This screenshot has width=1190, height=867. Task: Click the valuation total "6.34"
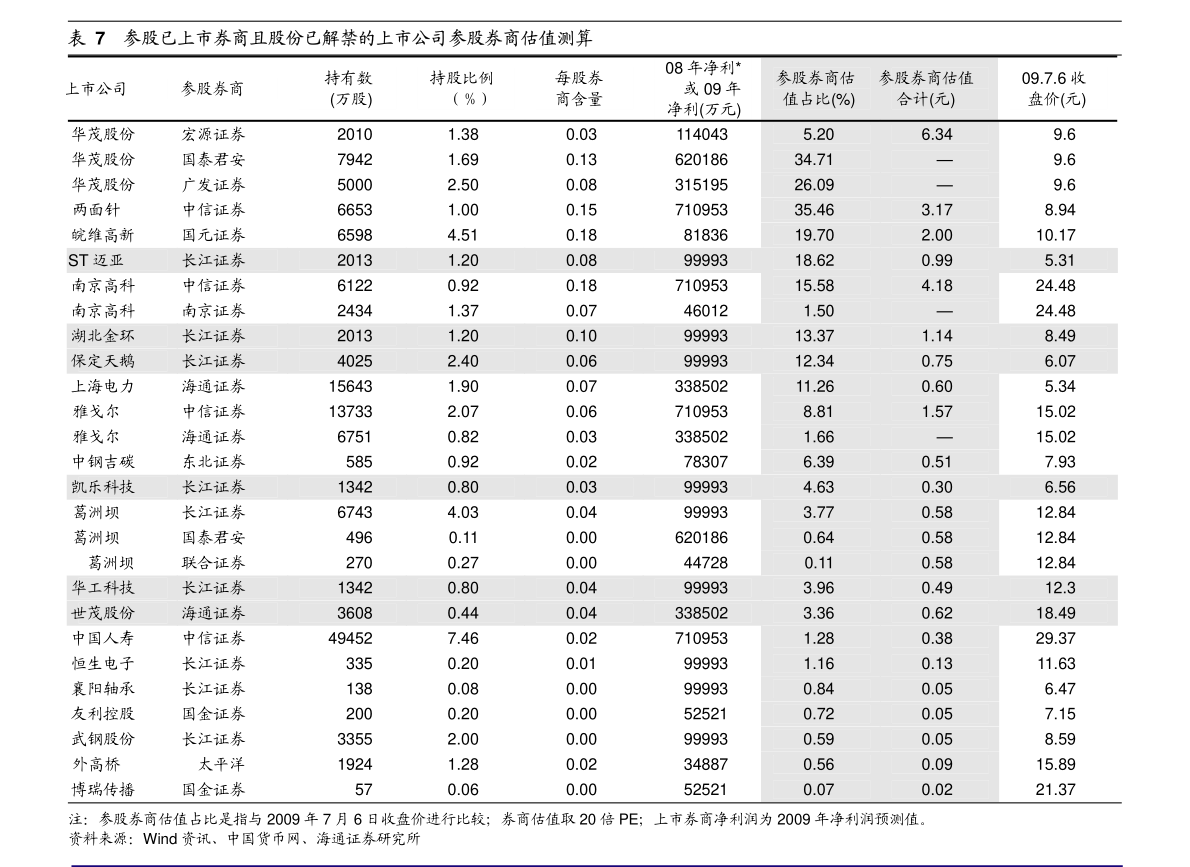click(937, 134)
